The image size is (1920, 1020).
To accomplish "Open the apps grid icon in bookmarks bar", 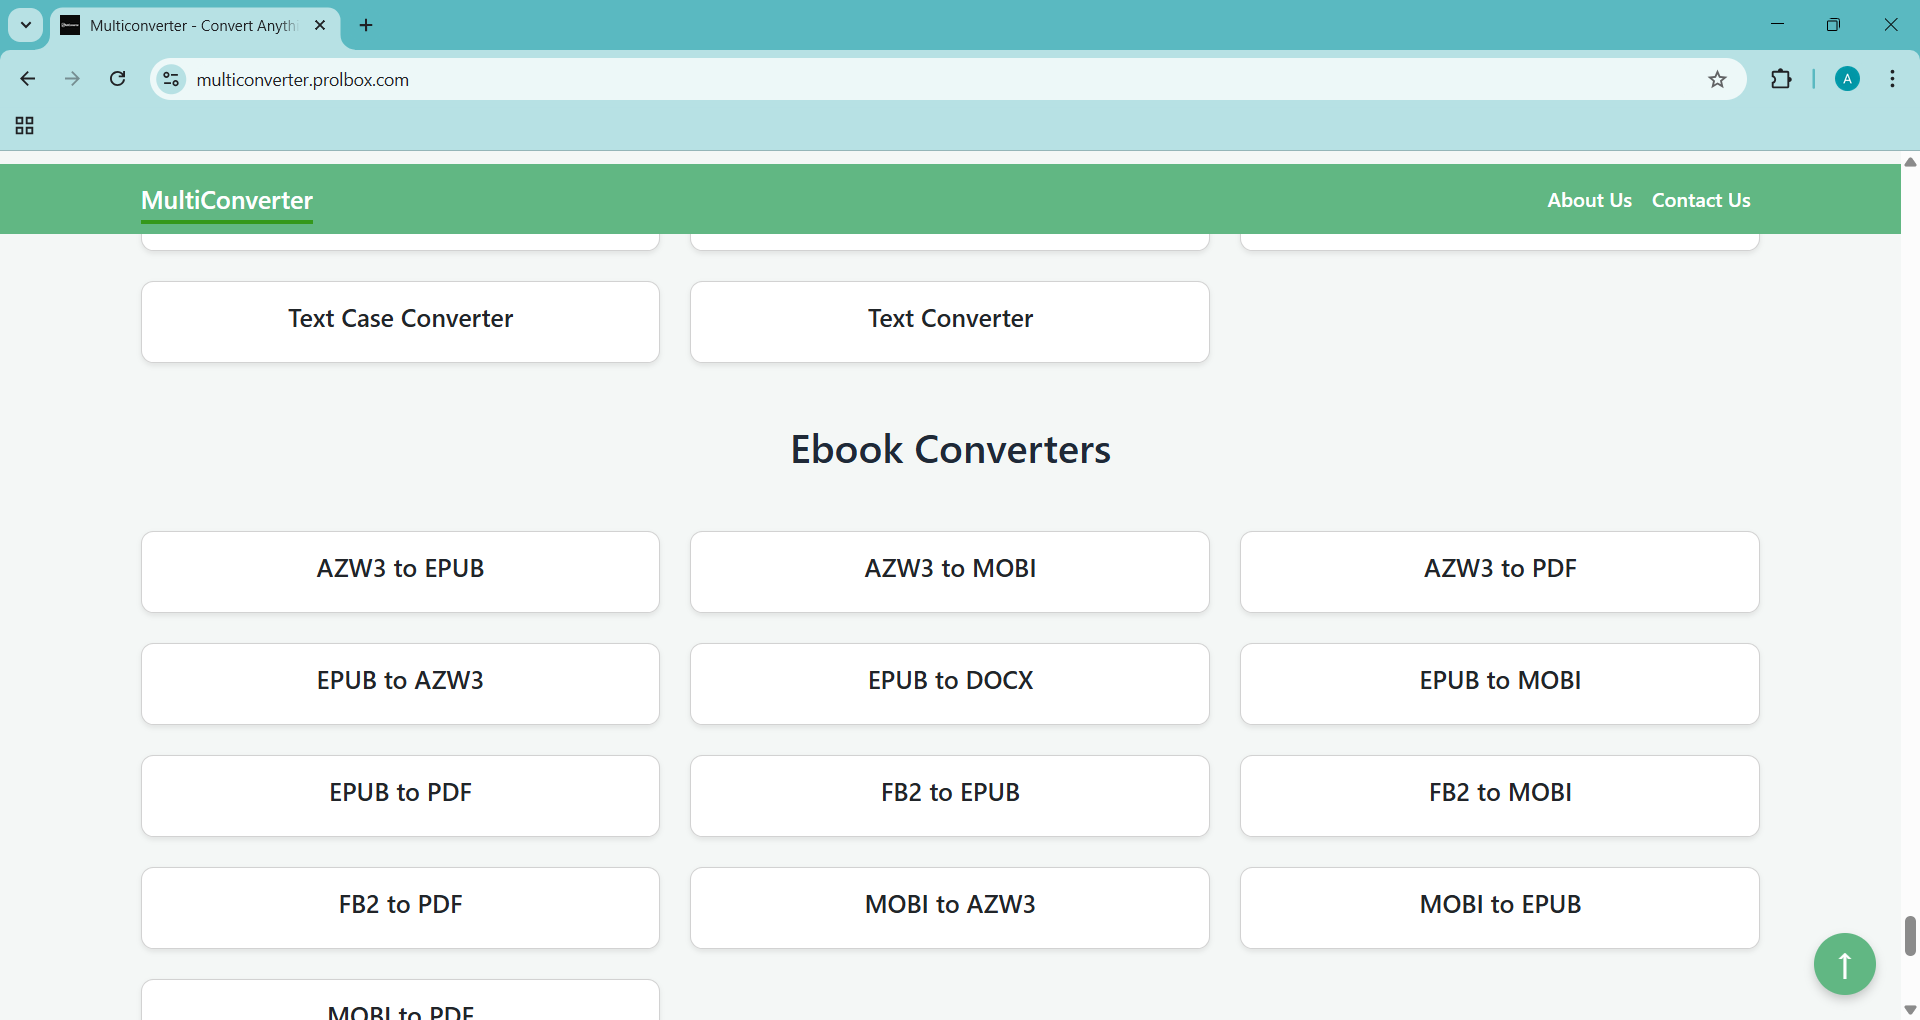I will [x=25, y=126].
